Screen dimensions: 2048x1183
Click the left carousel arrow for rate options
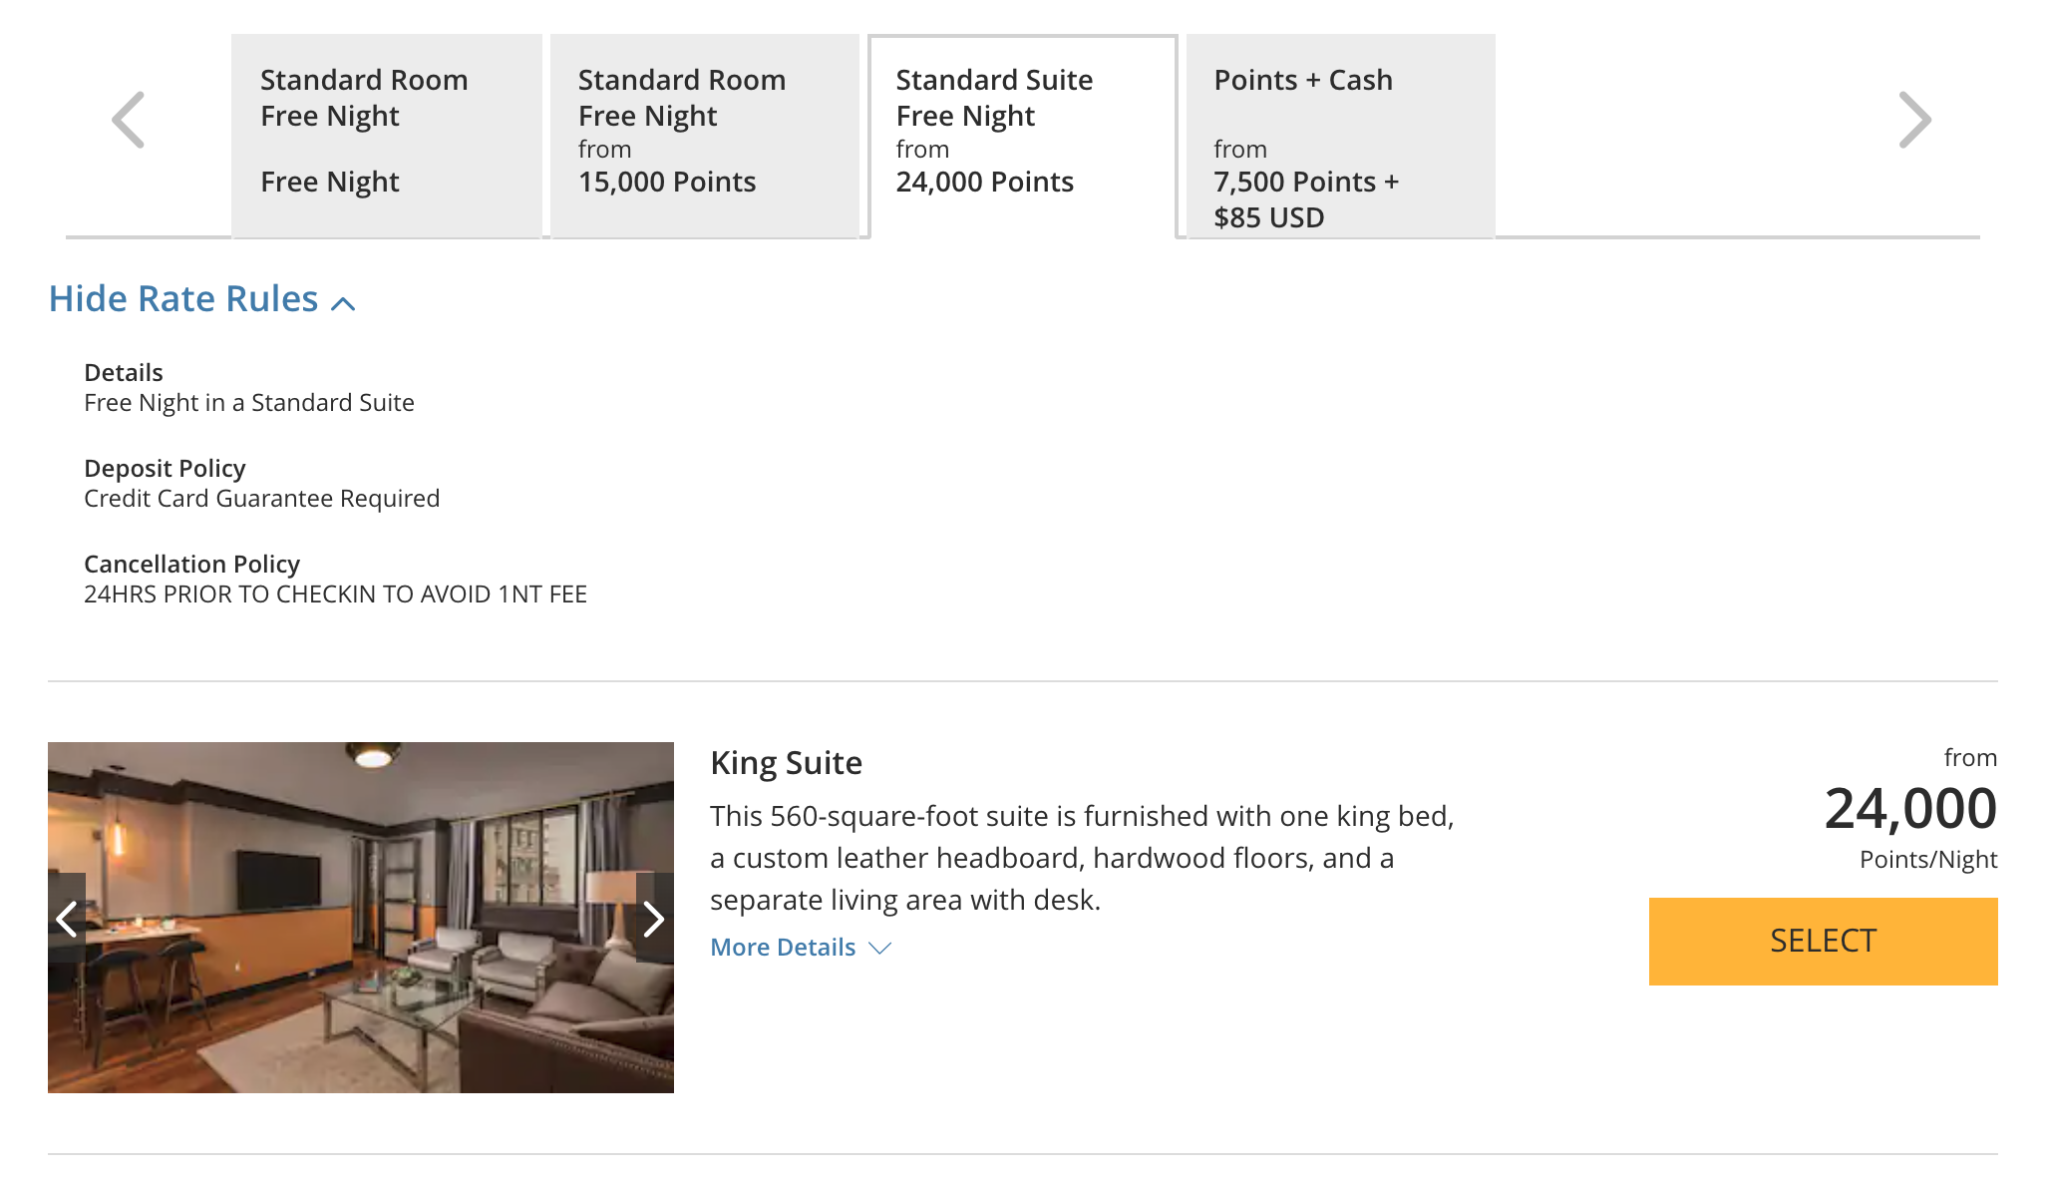coord(128,118)
